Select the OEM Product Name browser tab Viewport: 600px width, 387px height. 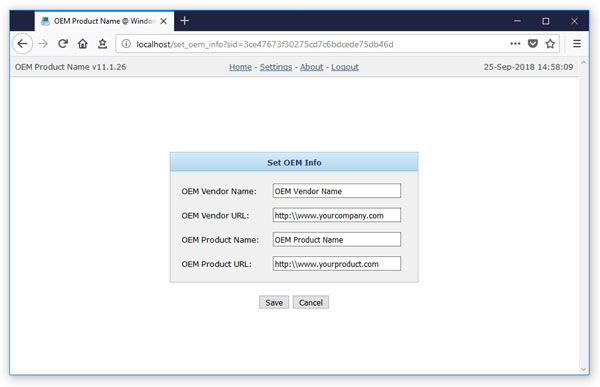pos(104,21)
